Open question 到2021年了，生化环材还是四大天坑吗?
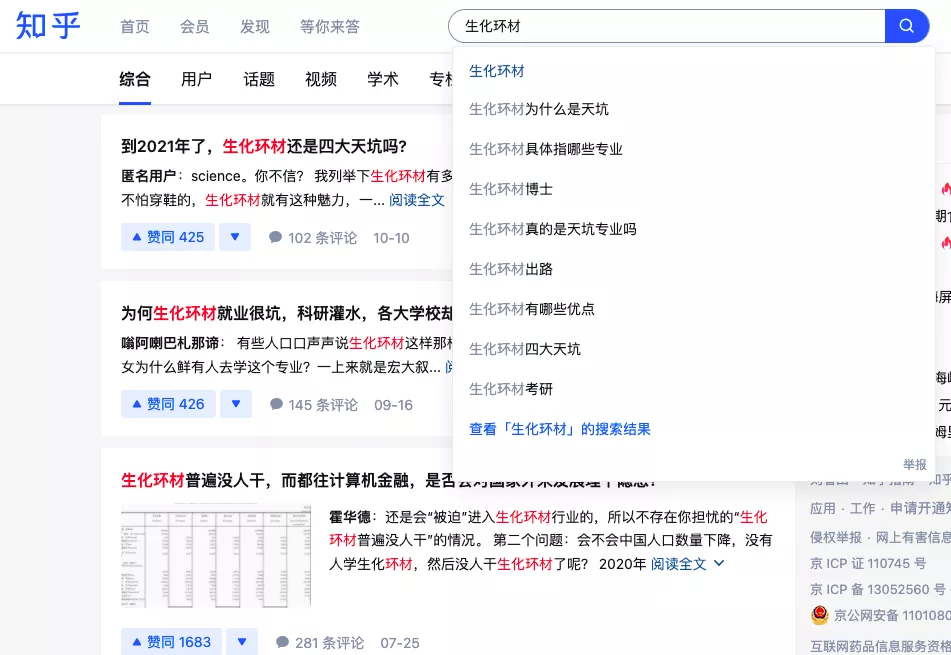The image size is (951, 655). coord(264,146)
